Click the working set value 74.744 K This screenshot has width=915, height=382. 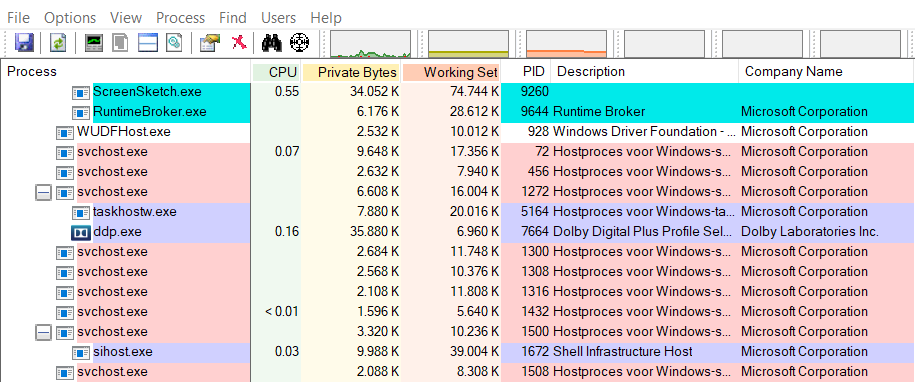(x=474, y=92)
